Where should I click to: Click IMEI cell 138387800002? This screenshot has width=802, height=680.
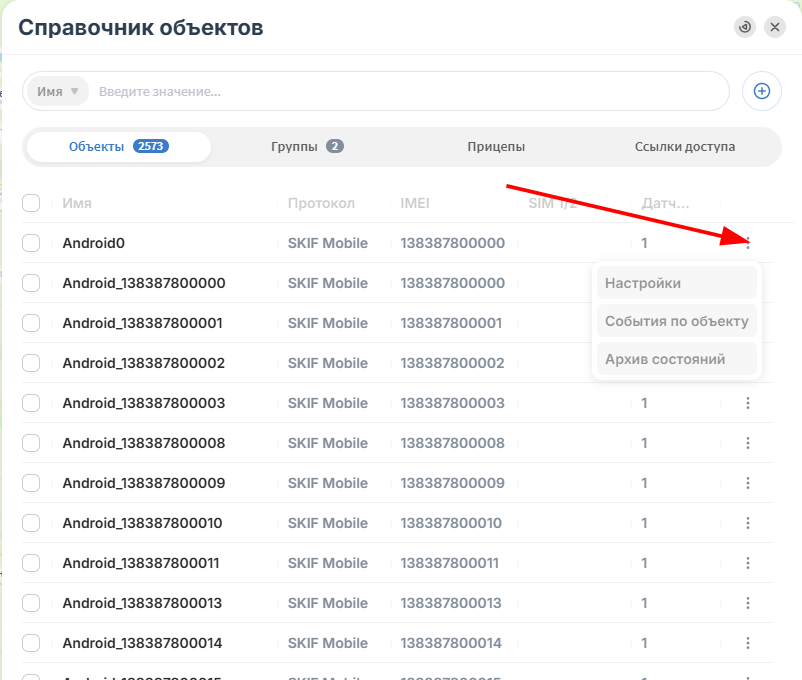click(x=453, y=363)
